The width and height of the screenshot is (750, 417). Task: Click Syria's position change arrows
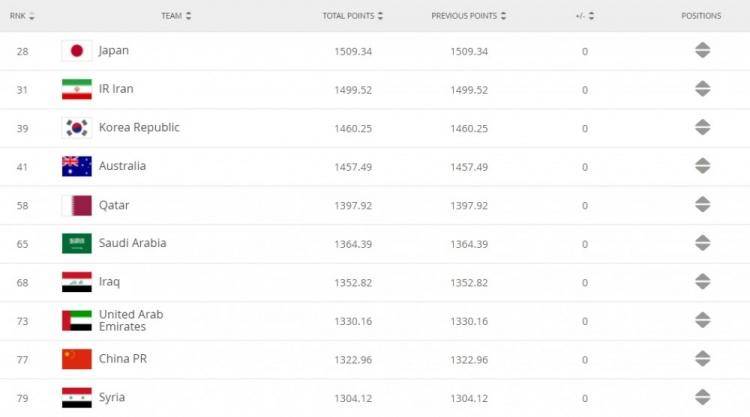[702, 397]
